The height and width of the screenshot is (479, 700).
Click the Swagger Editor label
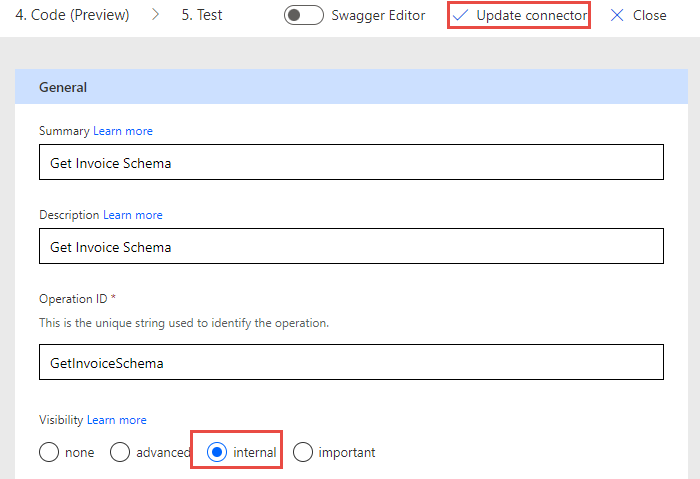[x=378, y=16]
